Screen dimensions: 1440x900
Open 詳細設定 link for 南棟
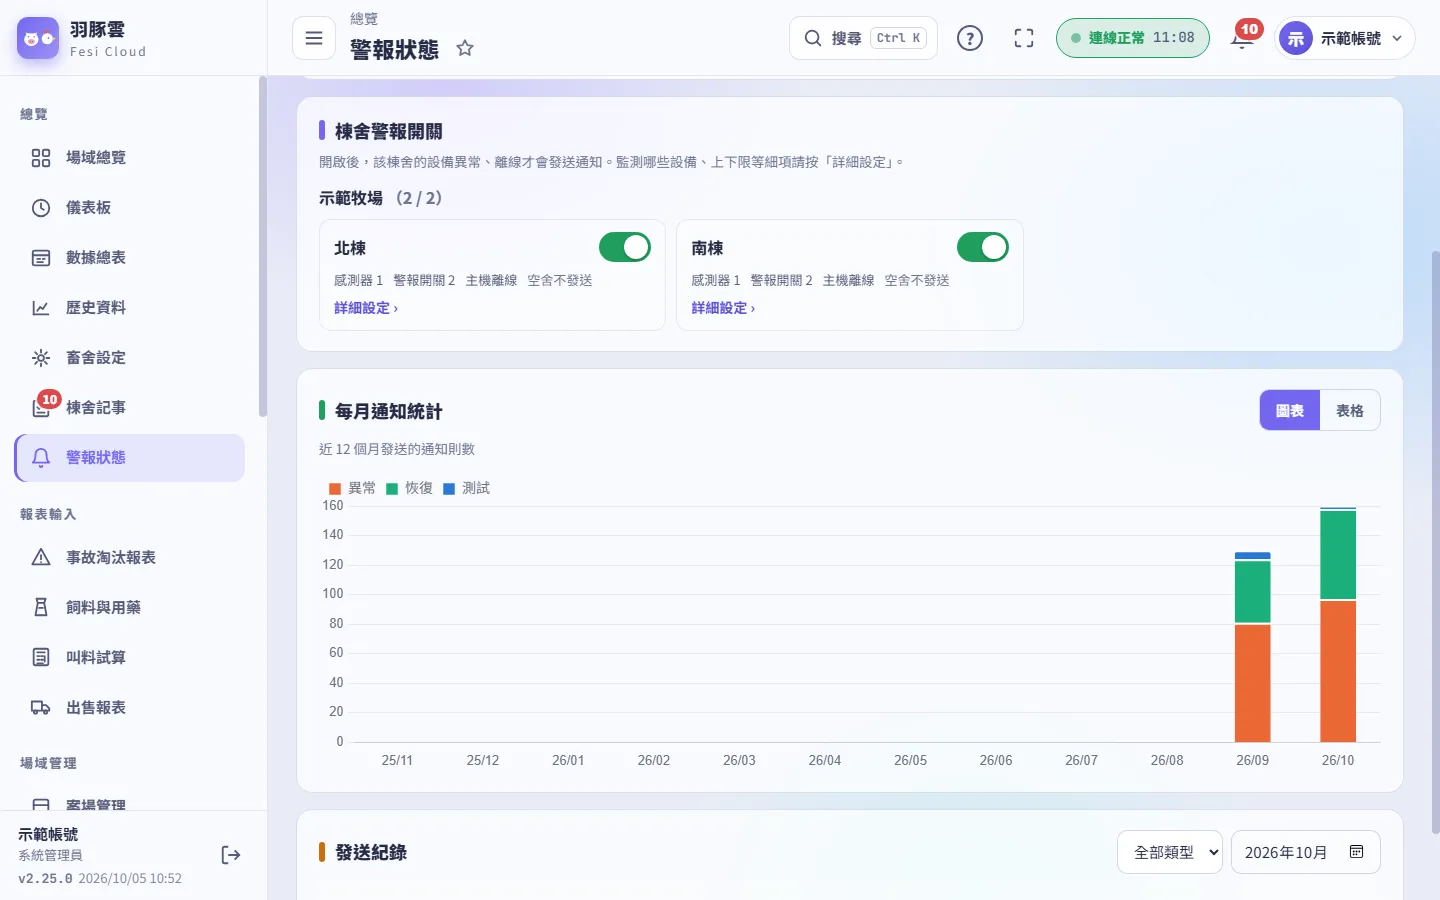tap(723, 308)
